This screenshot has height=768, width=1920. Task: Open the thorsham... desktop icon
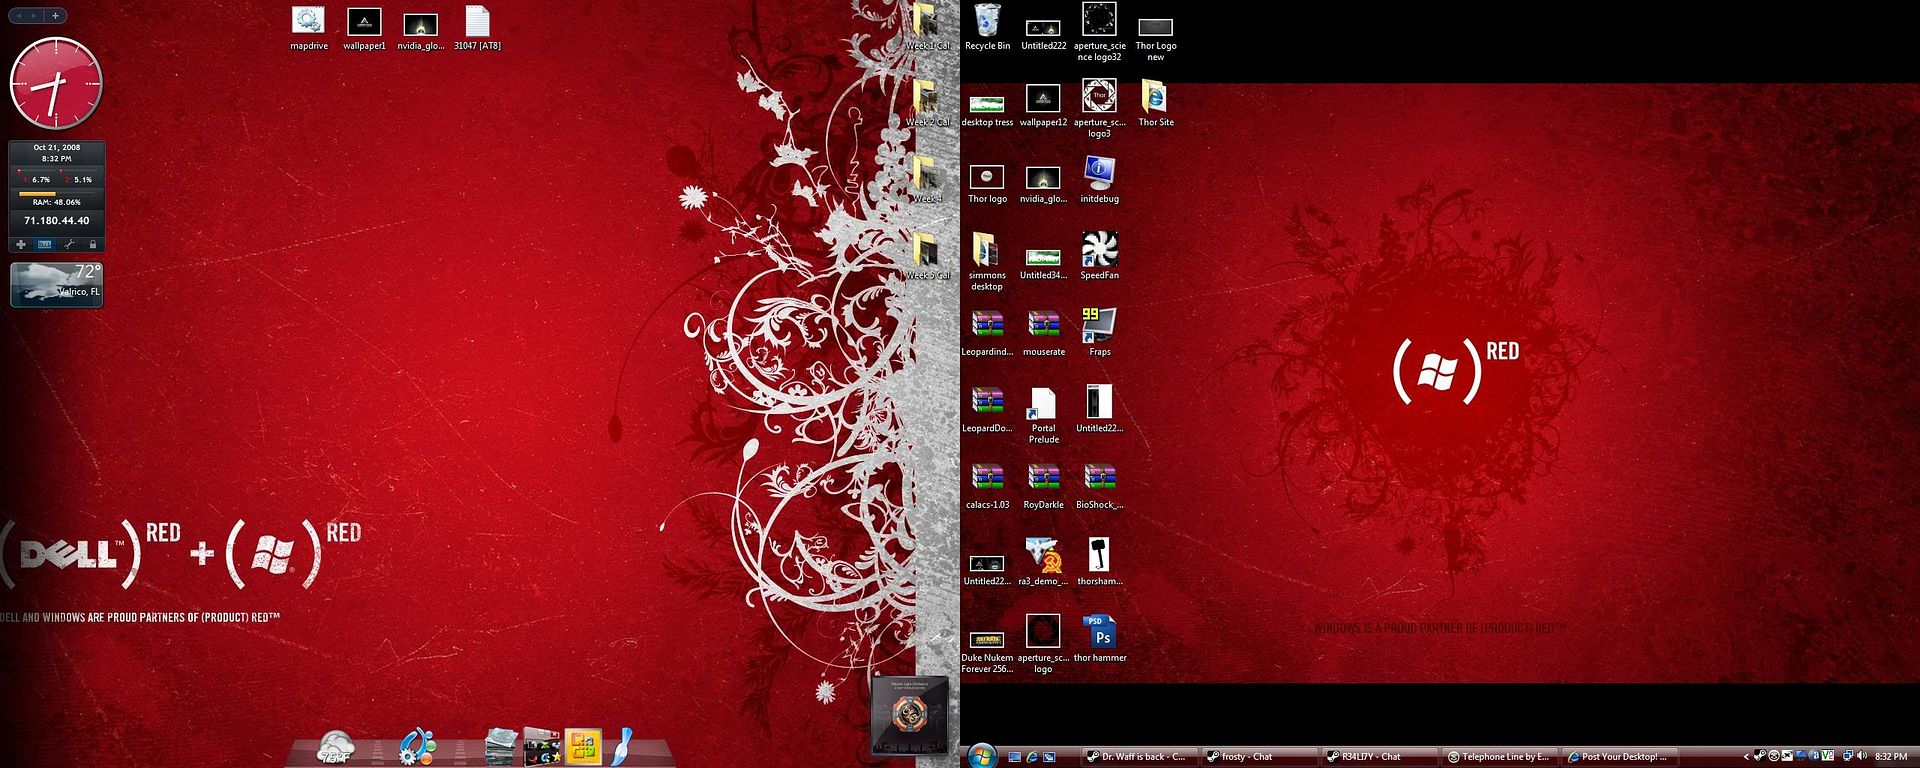[x=1099, y=561]
